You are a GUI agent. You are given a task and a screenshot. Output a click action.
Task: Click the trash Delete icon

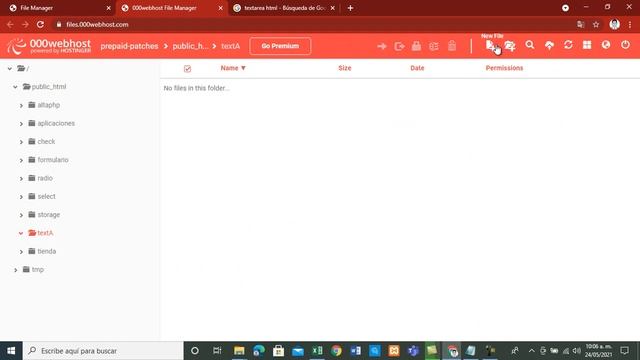[x=452, y=46]
